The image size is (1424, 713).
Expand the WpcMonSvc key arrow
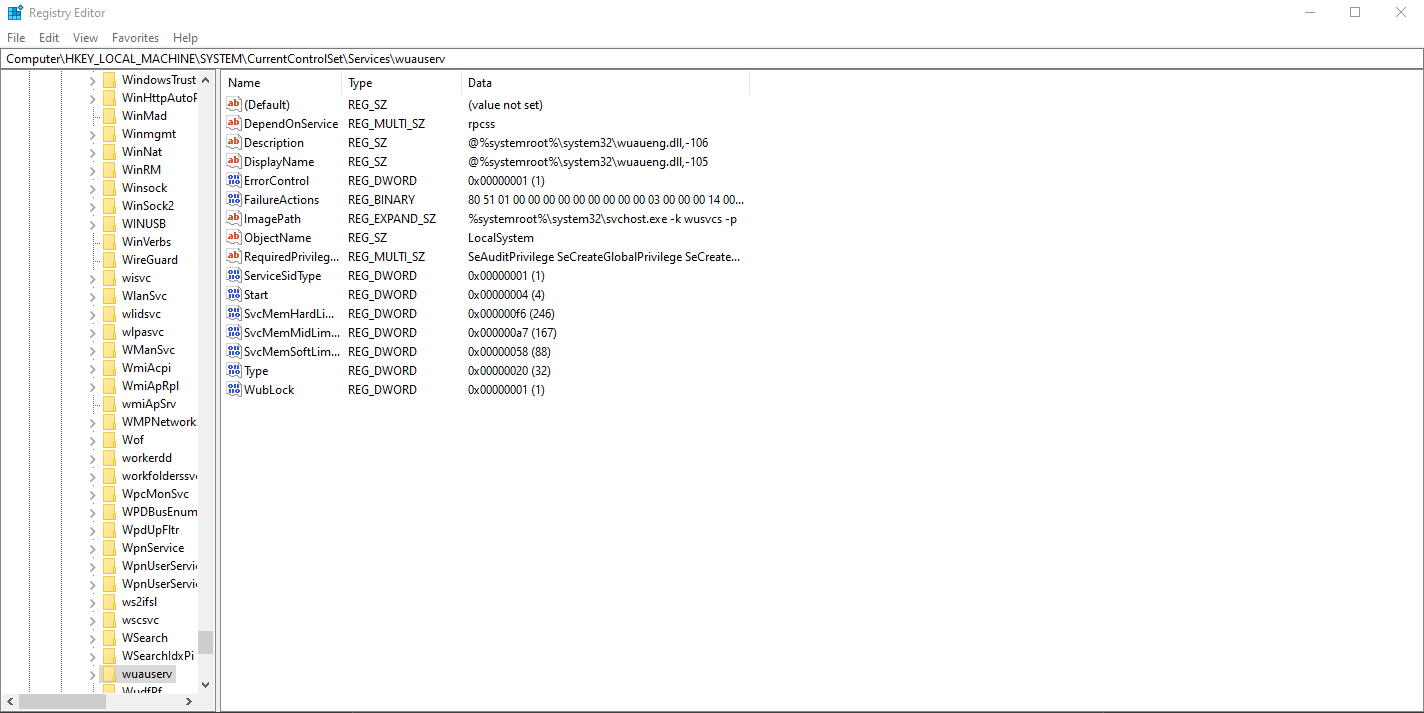click(x=92, y=494)
